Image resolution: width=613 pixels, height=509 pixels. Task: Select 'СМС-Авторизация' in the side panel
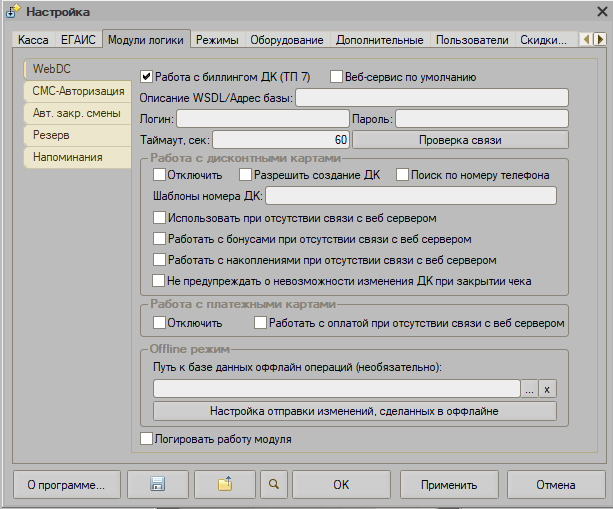[78, 91]
